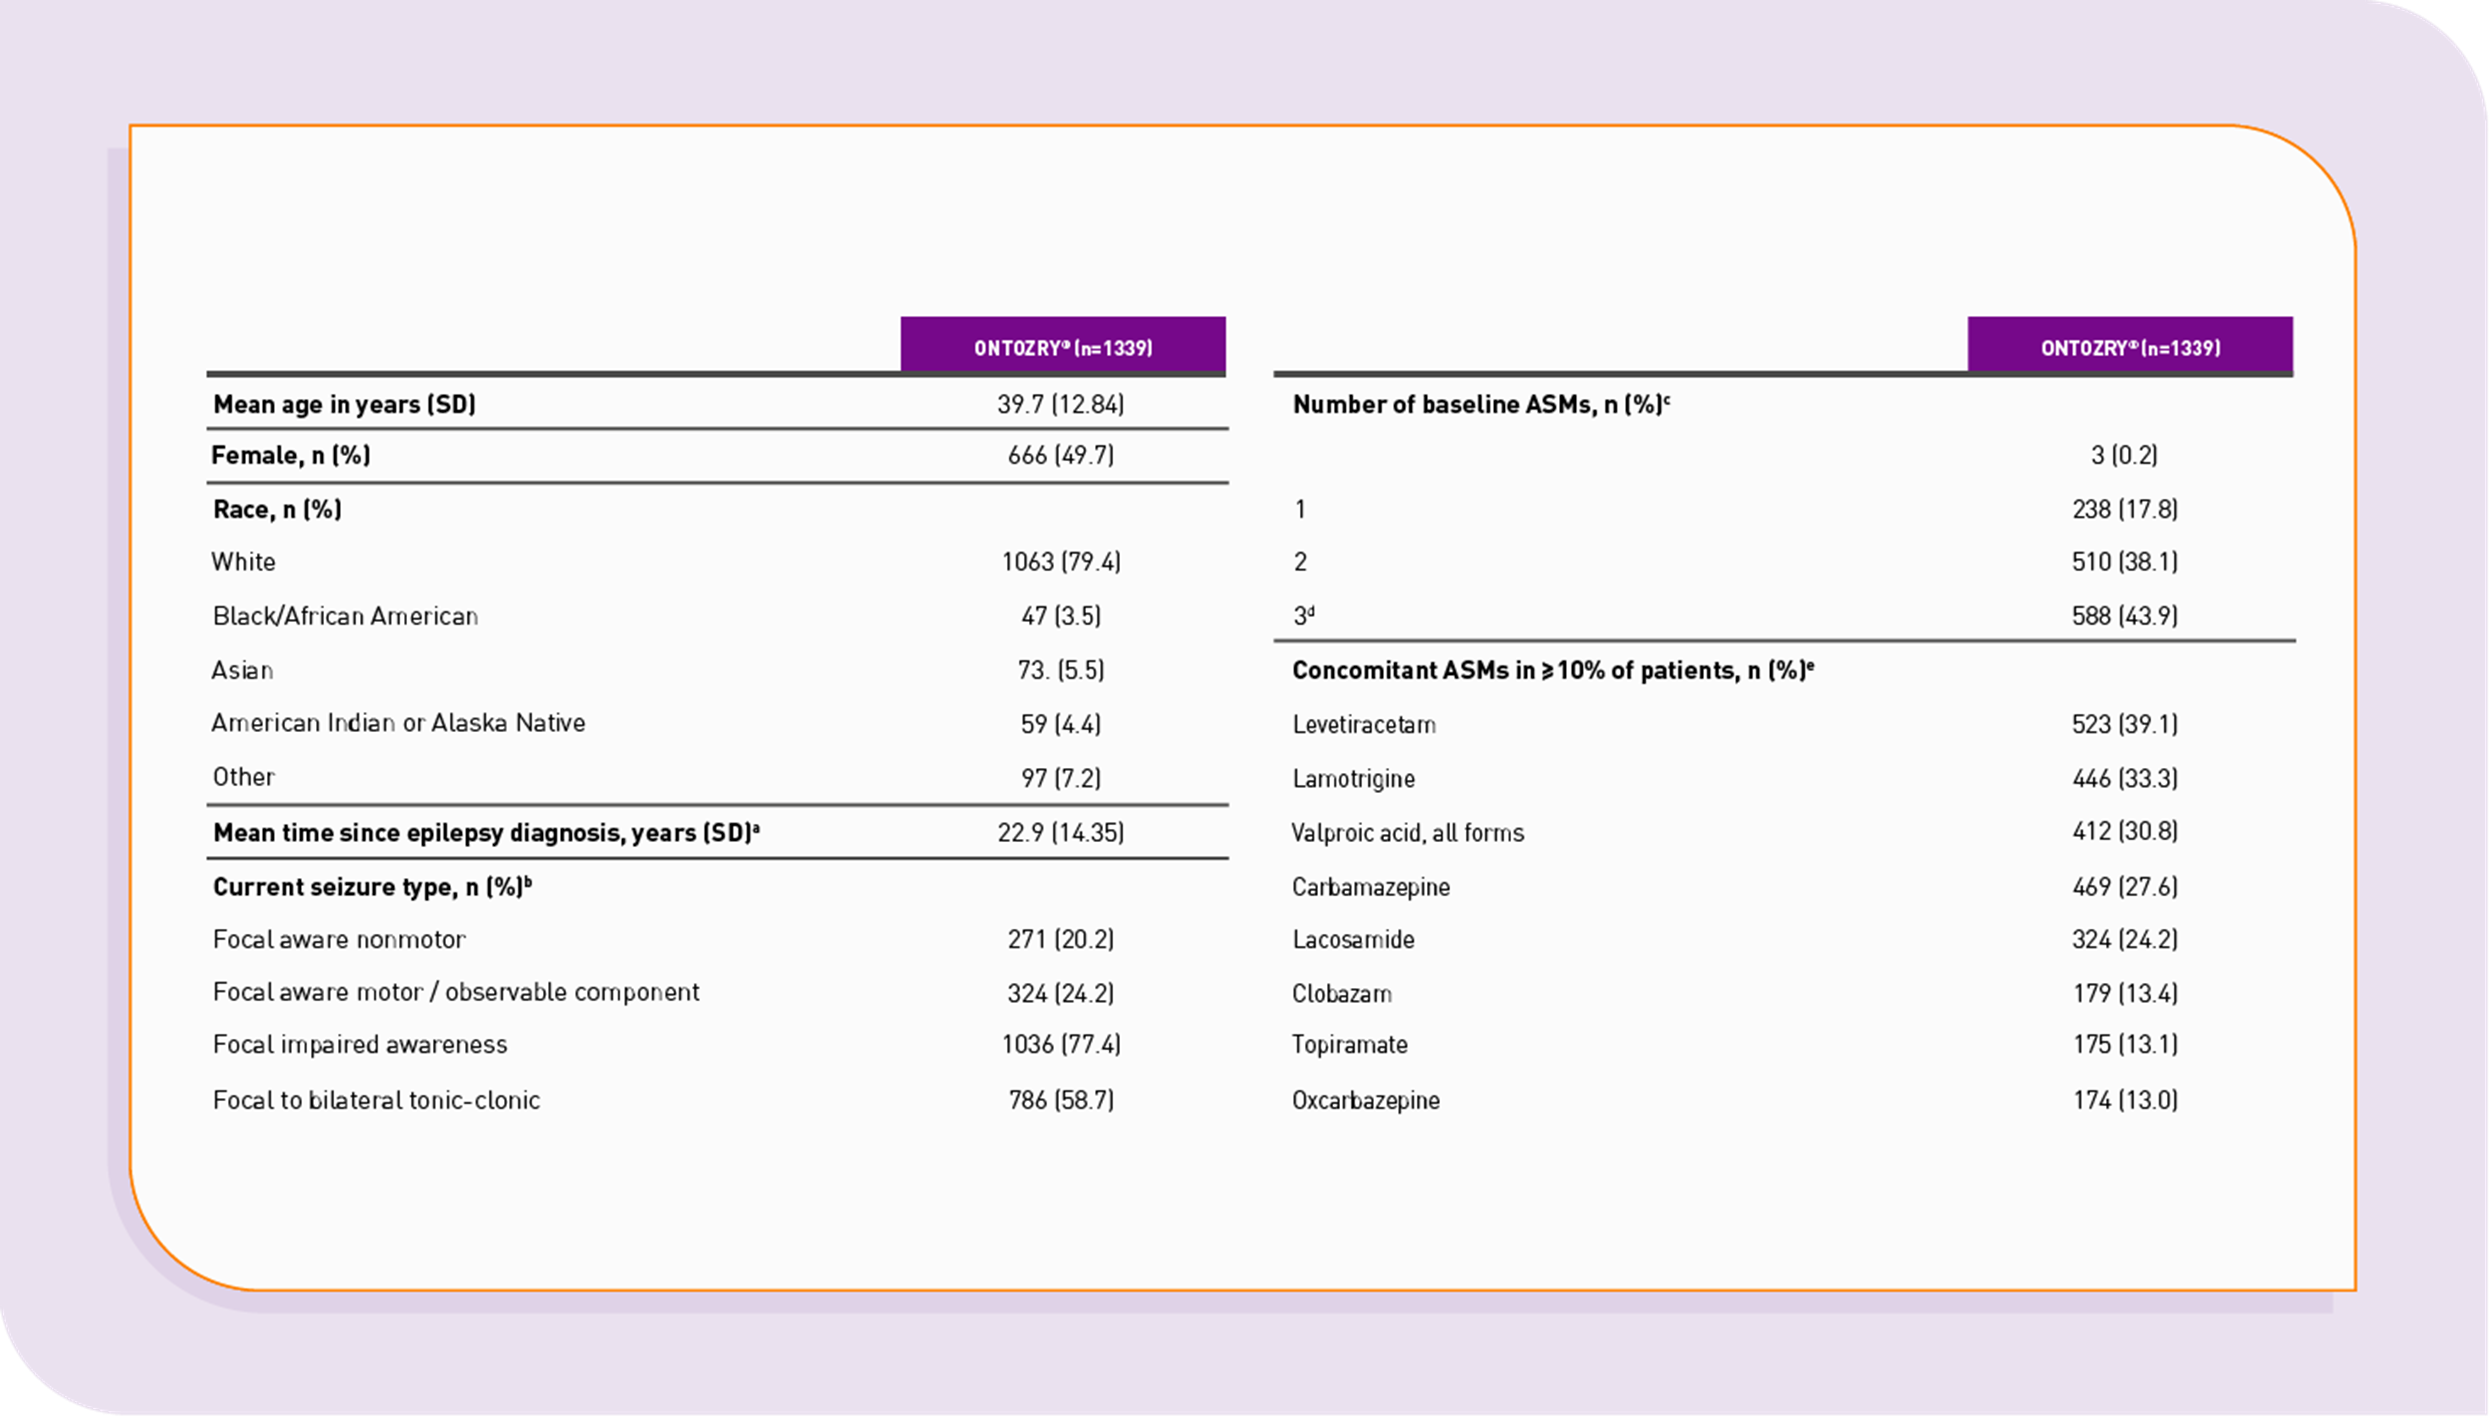Click the value 324 (24.2) for focal aware motor
The image size is (2491, 1417).
tap(1060, 993)
